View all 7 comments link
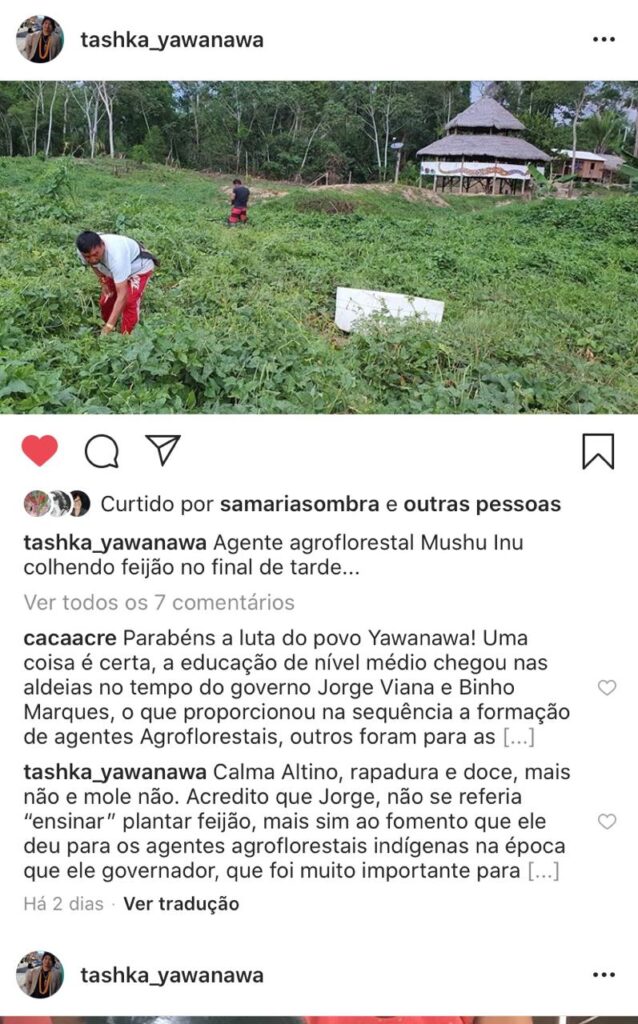Viewport: 638px width, 1024px height. (x=159, y=602)
